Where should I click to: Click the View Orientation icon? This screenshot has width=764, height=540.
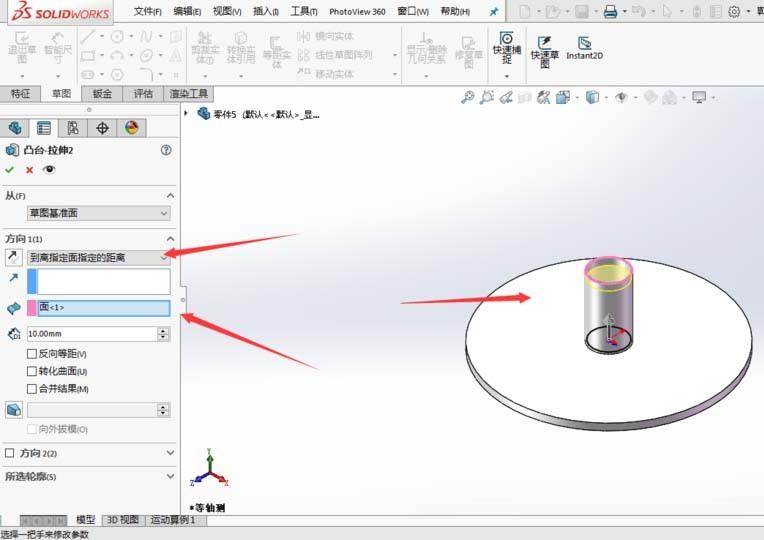563,97
